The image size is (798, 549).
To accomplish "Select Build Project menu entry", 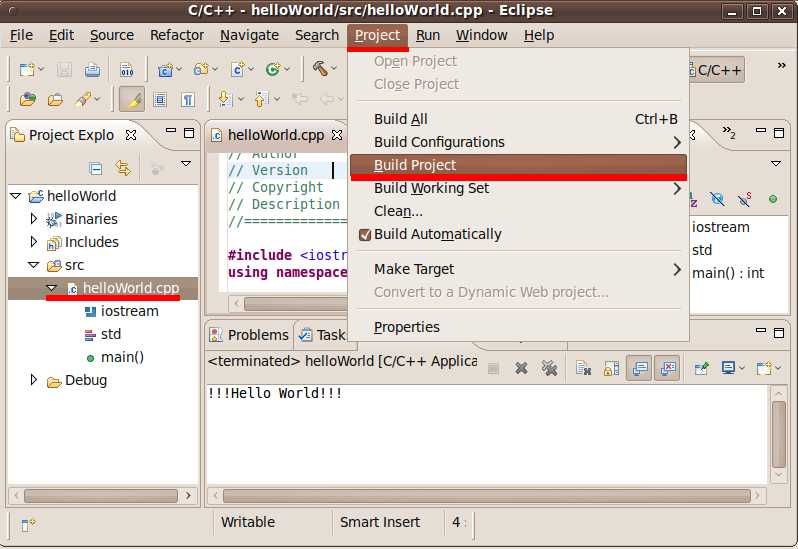I will pos(518,165).
